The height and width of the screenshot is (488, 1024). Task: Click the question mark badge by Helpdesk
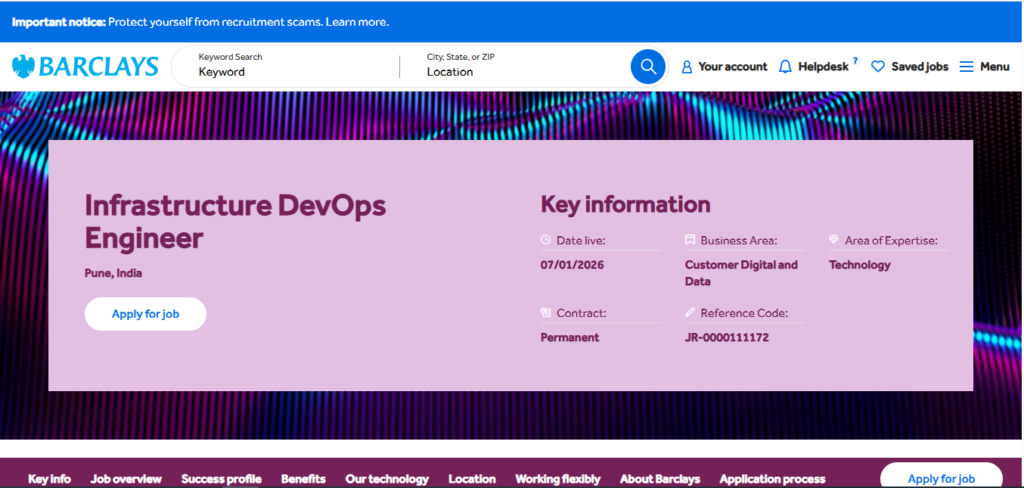856,60
